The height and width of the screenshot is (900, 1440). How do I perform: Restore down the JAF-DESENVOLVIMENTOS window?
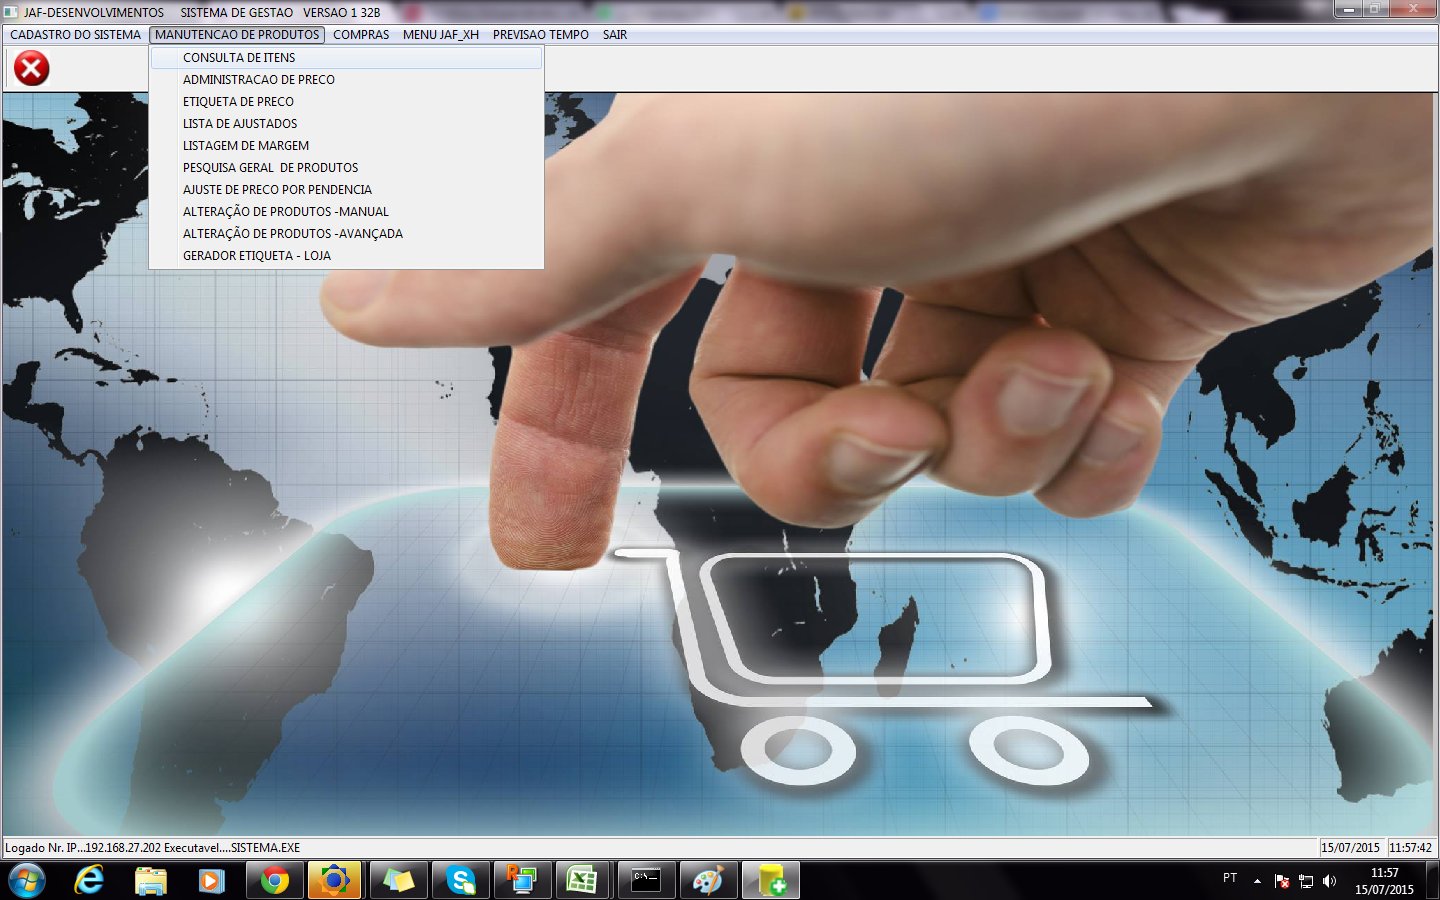tap(1374, 9)
